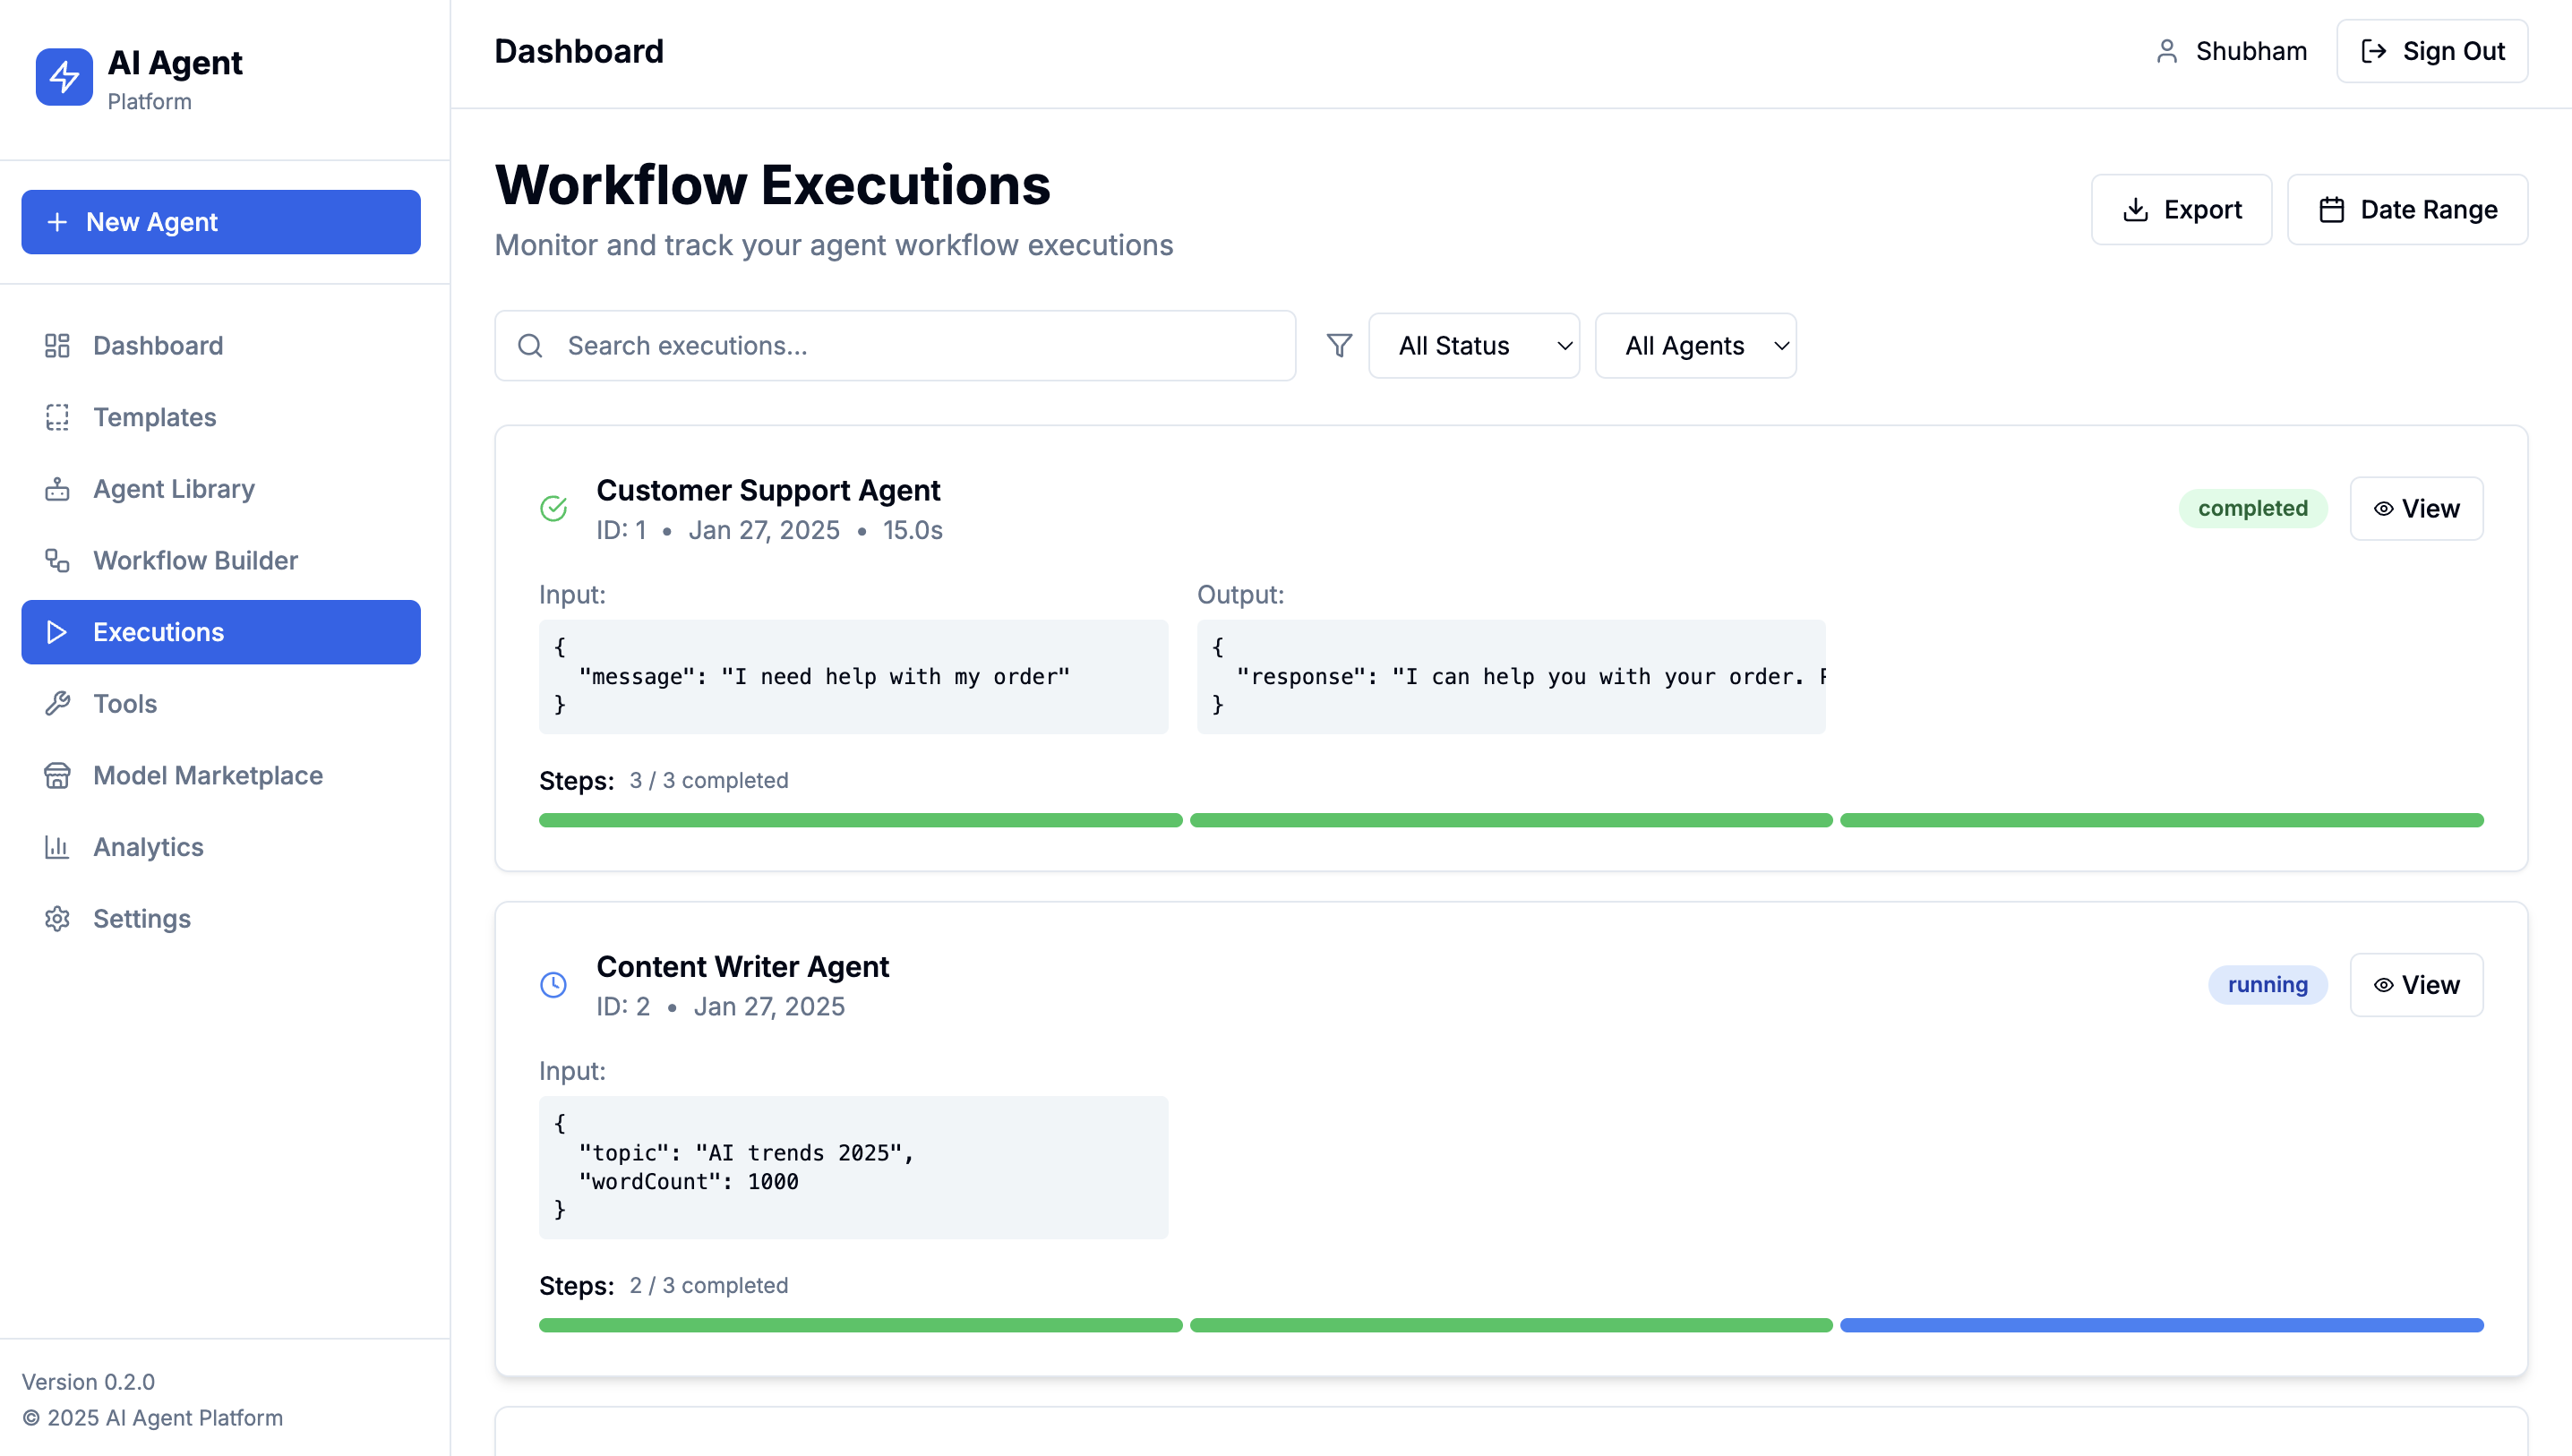2572x1456 pixels.
Task: Go to Workflow Builder in sidebar
Action: pos(195,561)
